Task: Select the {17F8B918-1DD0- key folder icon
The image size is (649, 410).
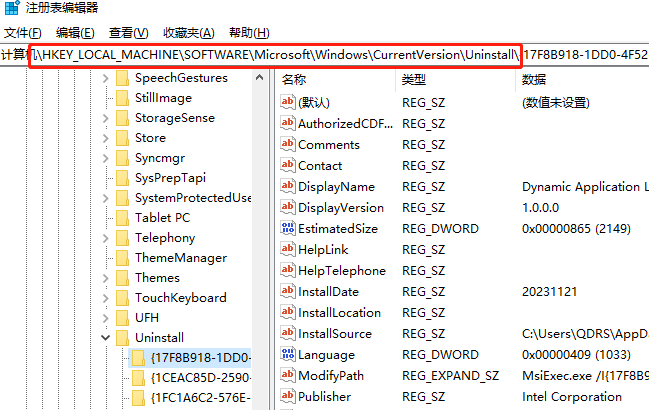Action: pos(138,358)
